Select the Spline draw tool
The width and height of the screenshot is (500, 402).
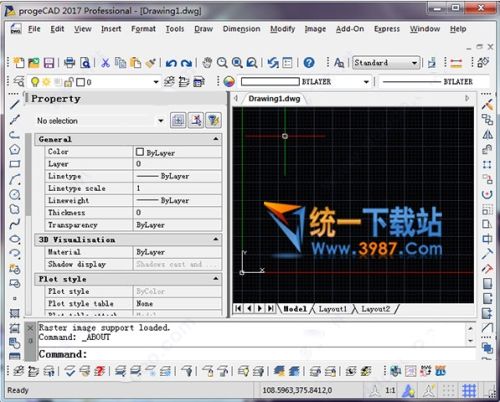15,224
